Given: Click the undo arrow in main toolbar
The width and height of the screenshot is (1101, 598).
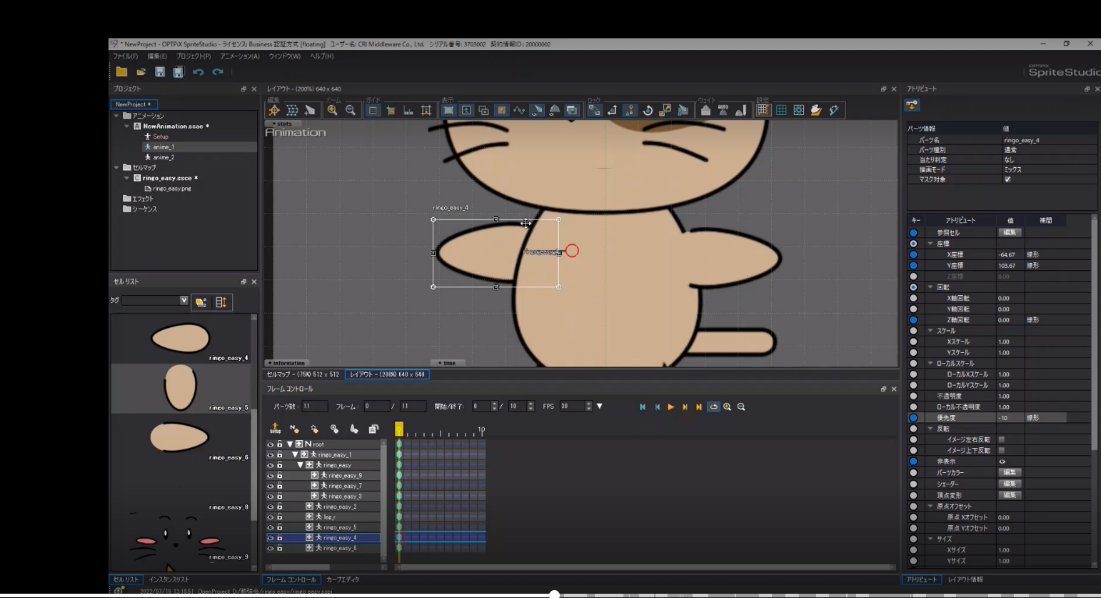Looking at the screenshot, I should click(x=199, y=72).
